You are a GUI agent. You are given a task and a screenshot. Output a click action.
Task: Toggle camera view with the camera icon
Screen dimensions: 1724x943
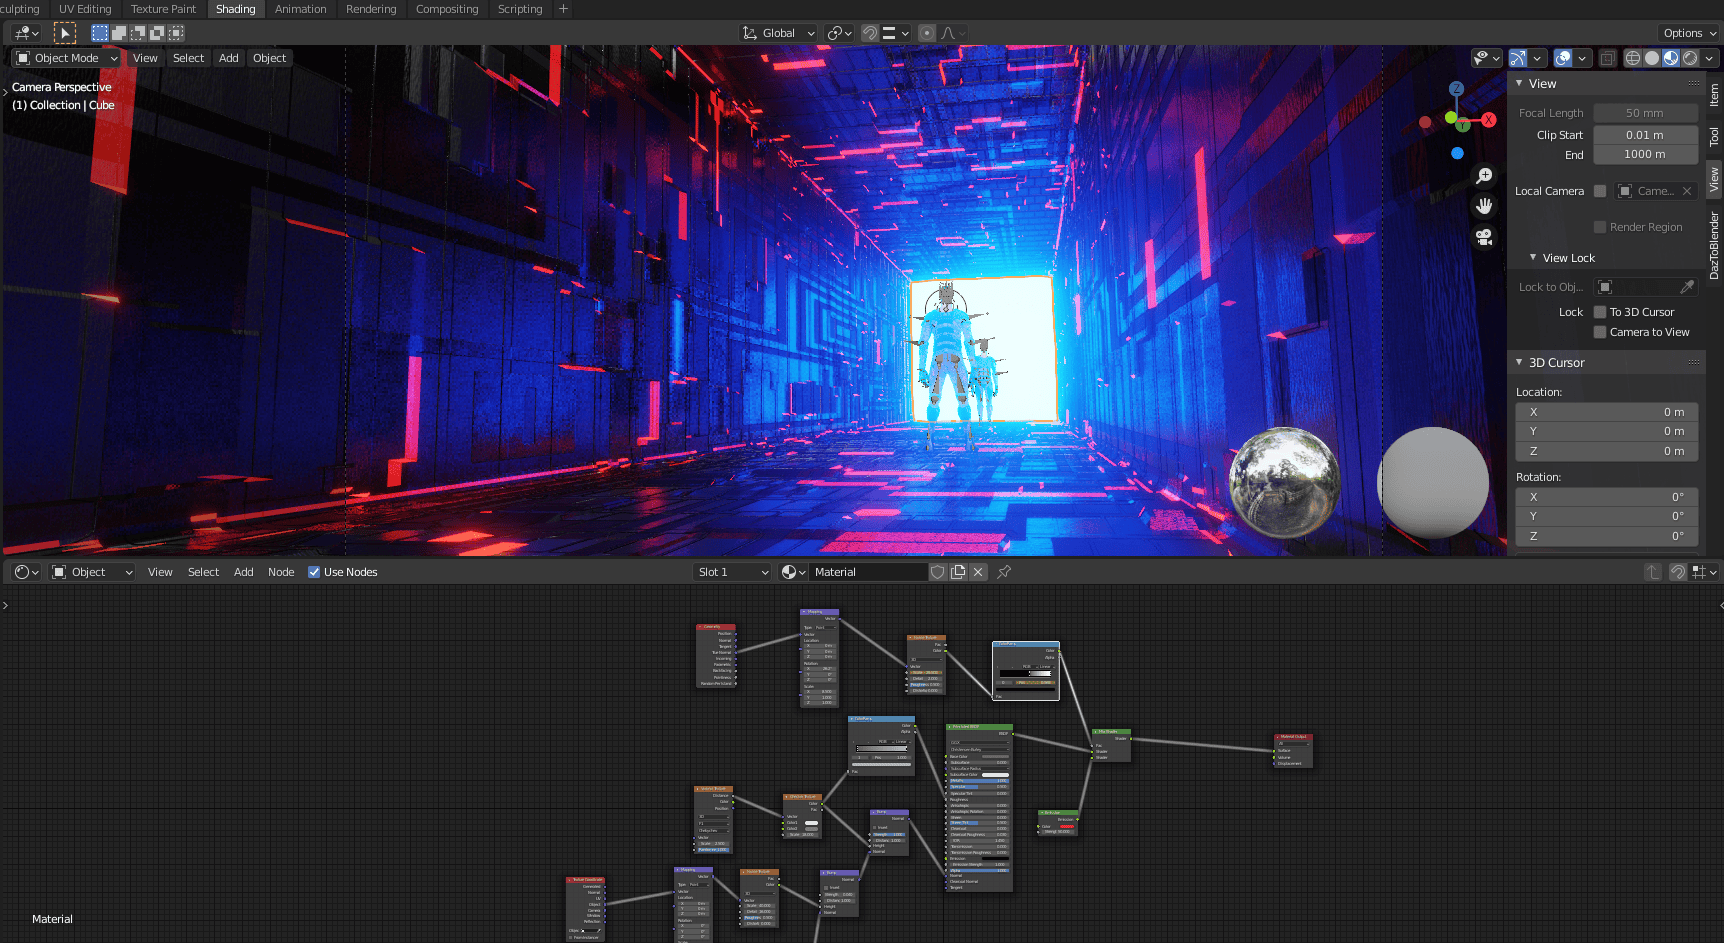1485,237
